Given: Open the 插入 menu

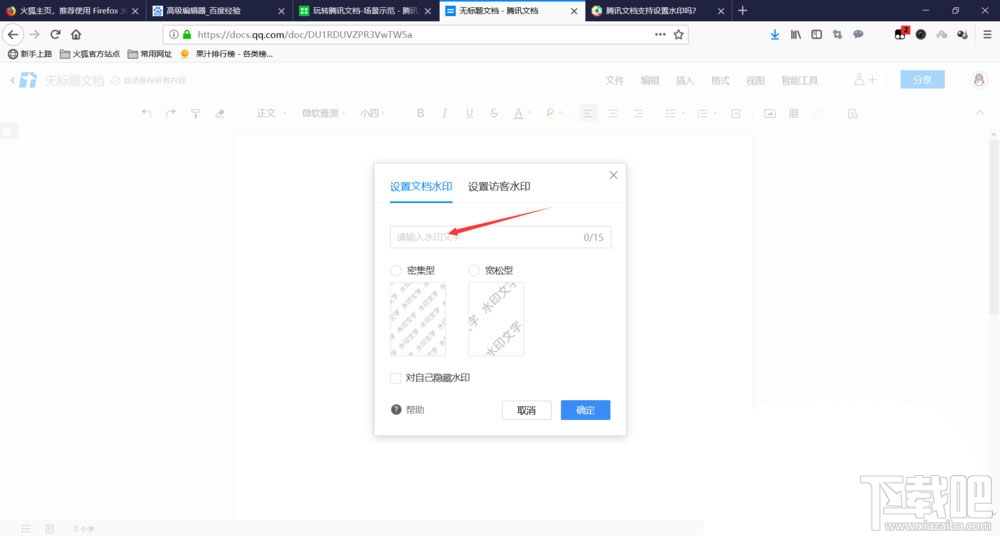Looking at the screenshot, I should coord(685,80).
